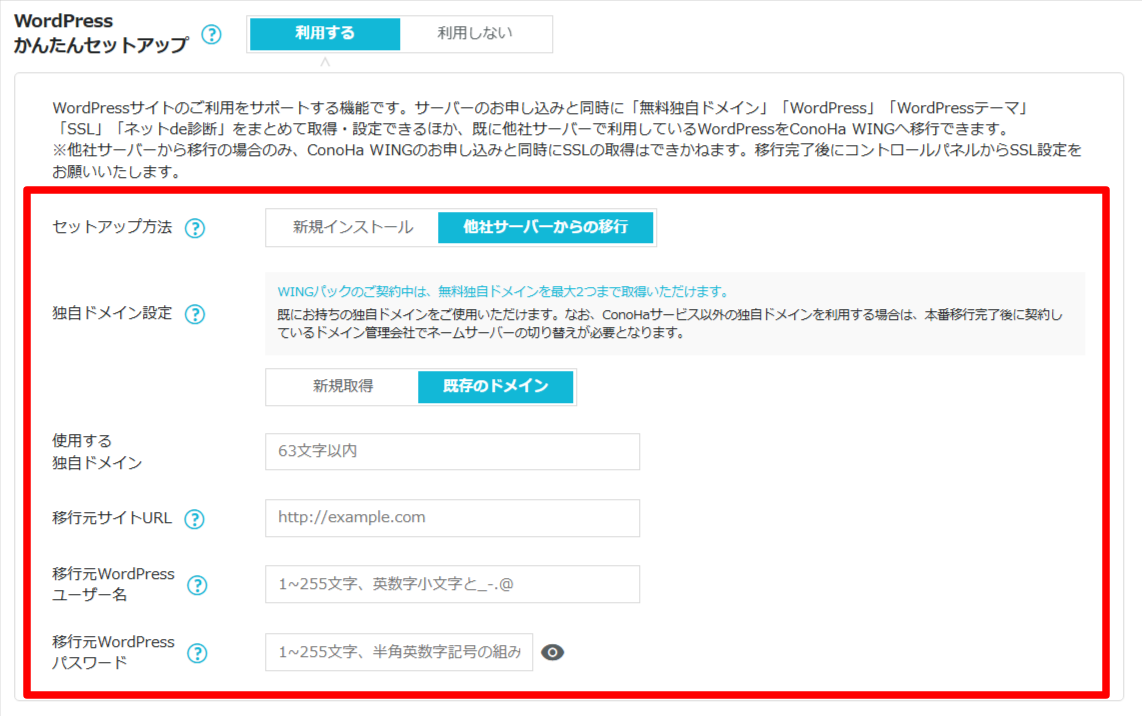1142x716 pixels.
Task: Focus the 移行元WordPressパスワード input field
Action: coord(399,652)
